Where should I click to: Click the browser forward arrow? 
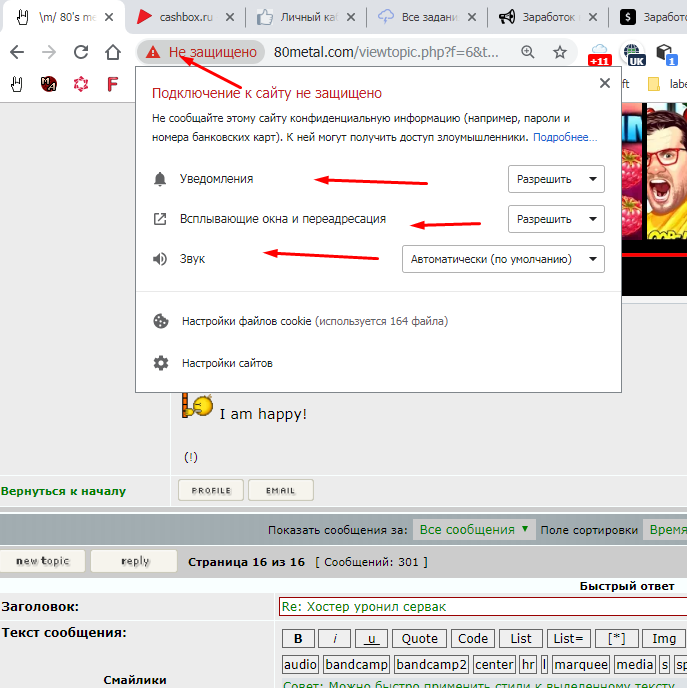tap(49, 52)
